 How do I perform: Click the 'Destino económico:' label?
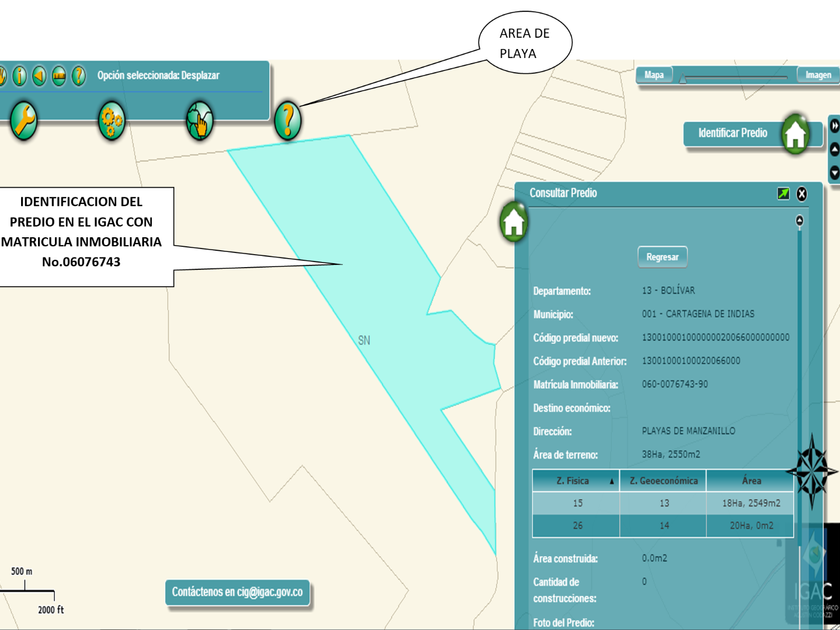(x=572, y=408)
